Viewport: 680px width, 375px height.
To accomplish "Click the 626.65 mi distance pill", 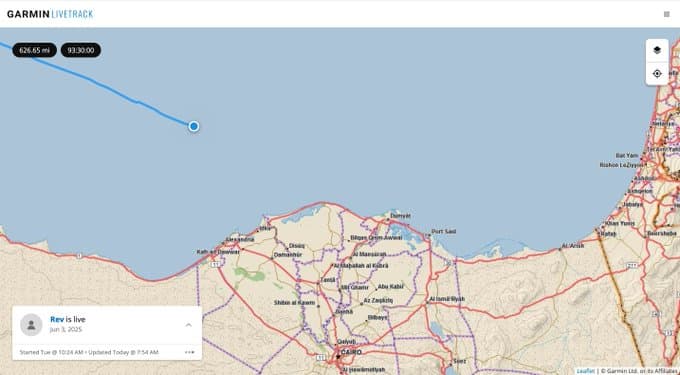I will click(34, 50).
